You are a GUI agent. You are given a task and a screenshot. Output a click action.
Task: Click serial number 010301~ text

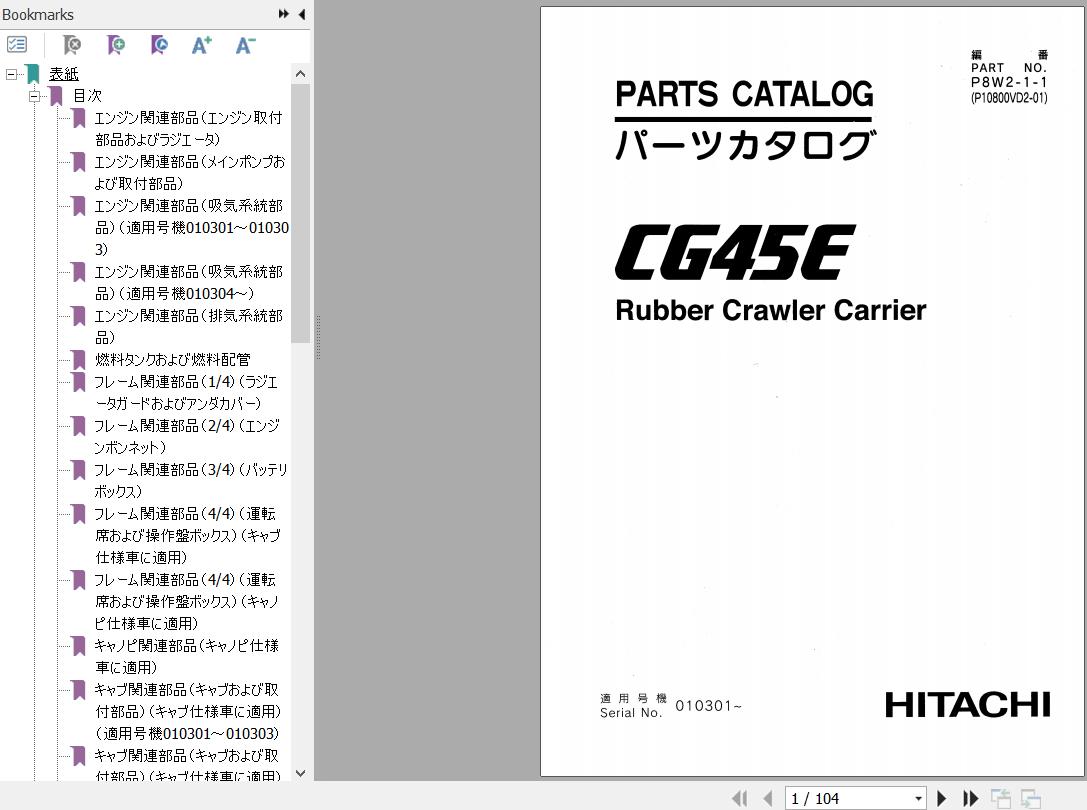(x=708, y=706)
